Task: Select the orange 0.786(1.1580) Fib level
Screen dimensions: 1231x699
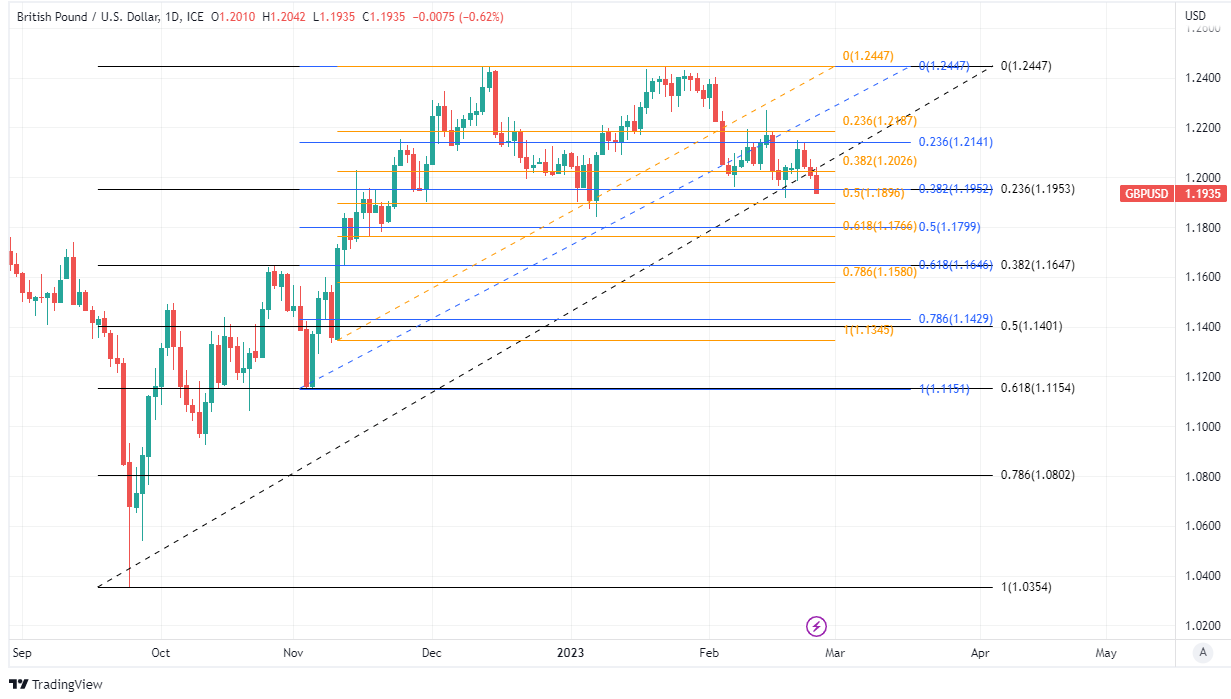Action: (879, 271)
